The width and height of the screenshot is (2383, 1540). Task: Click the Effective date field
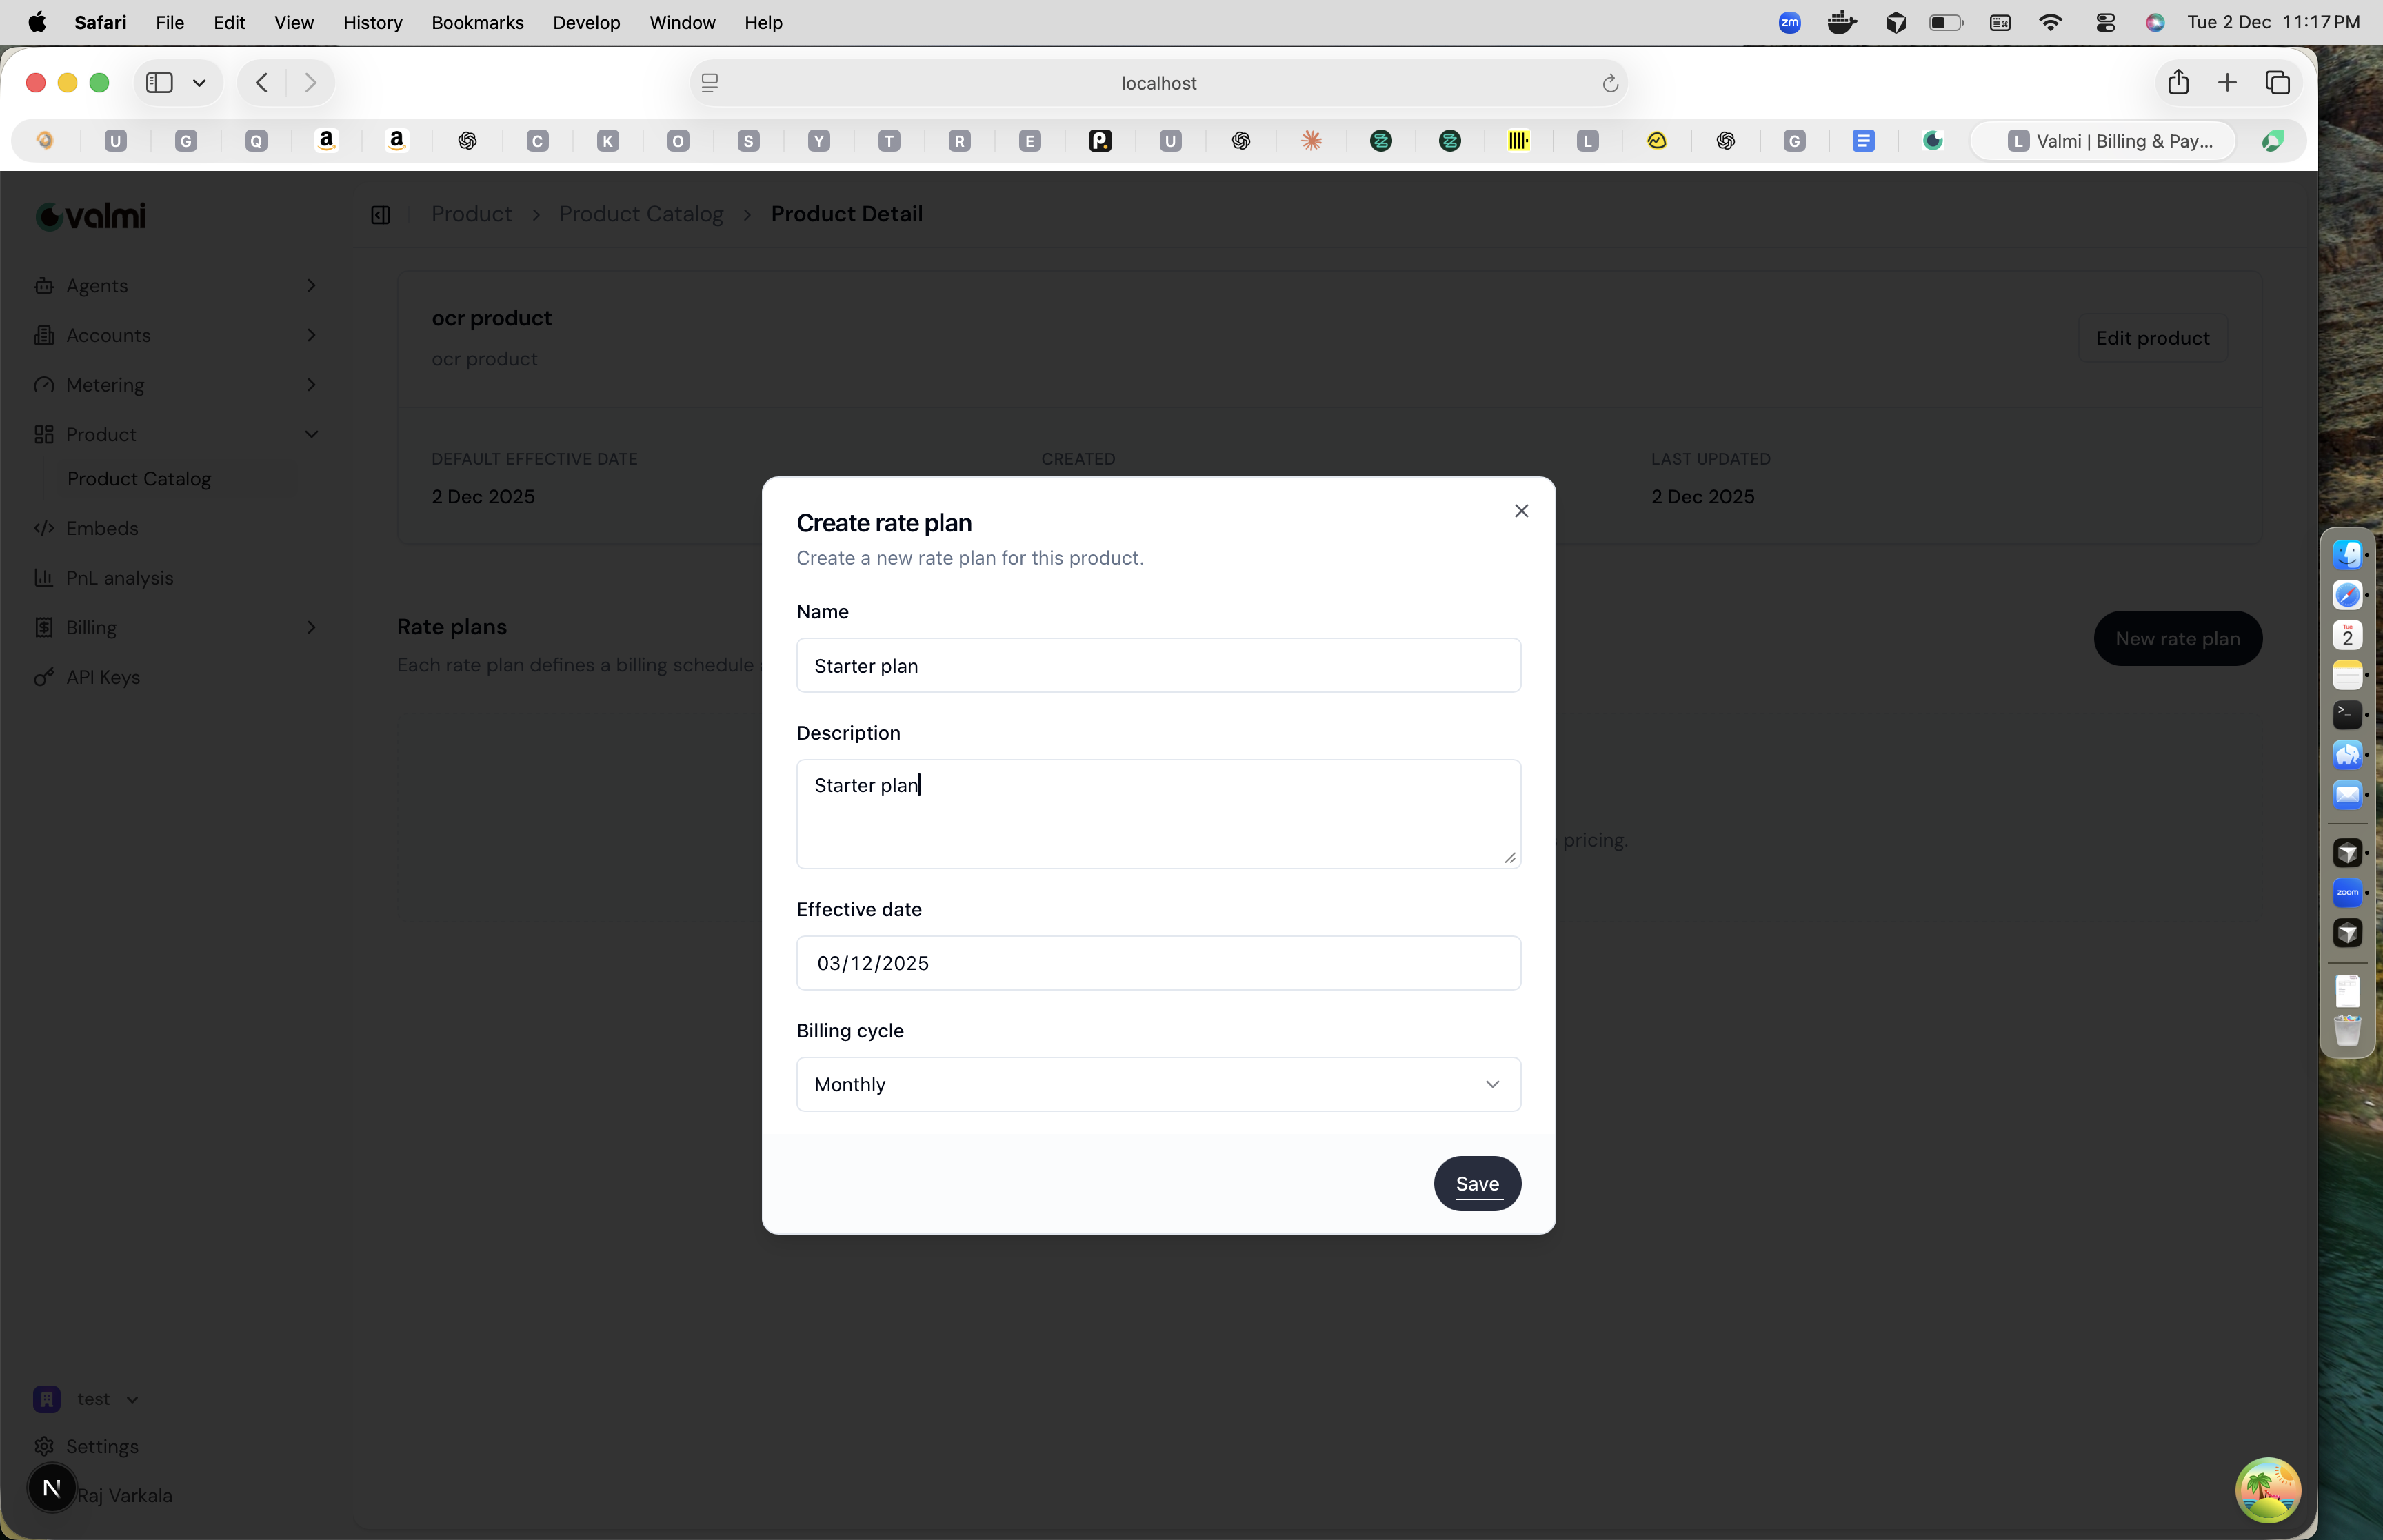1157,962
